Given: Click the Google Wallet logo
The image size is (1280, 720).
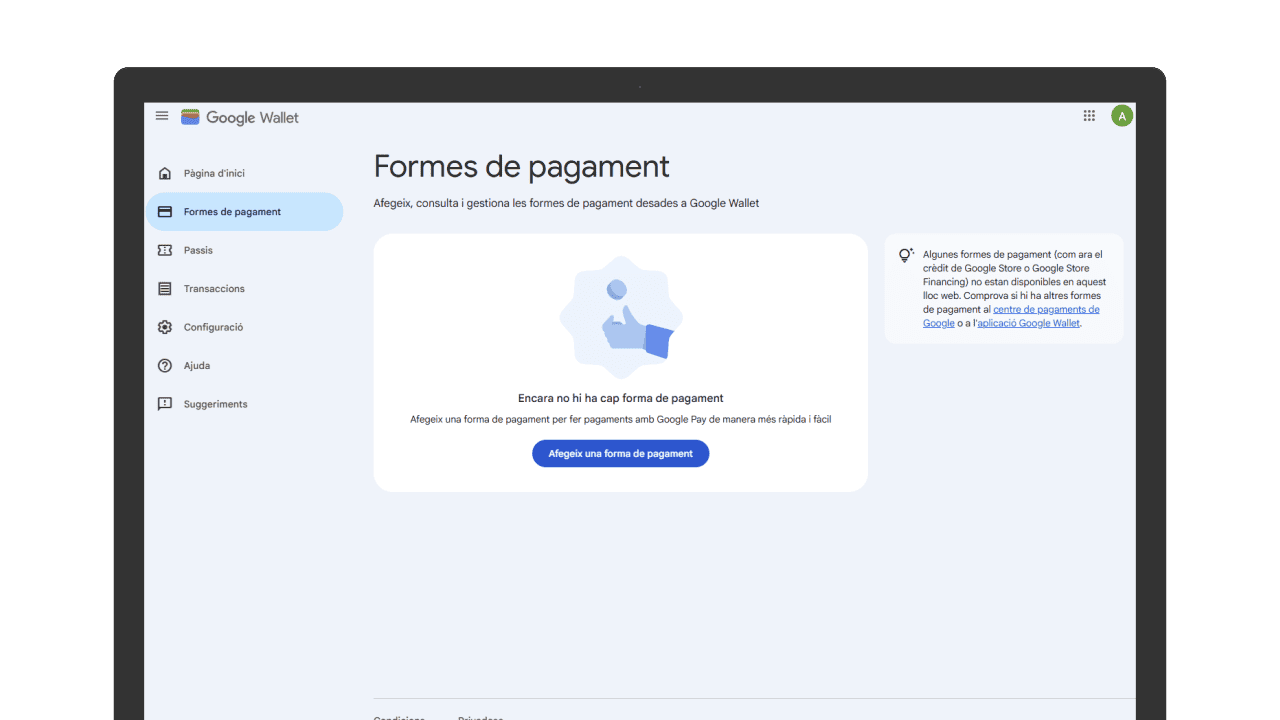Looking at the screenshot, I should click(x=240, y=117).
